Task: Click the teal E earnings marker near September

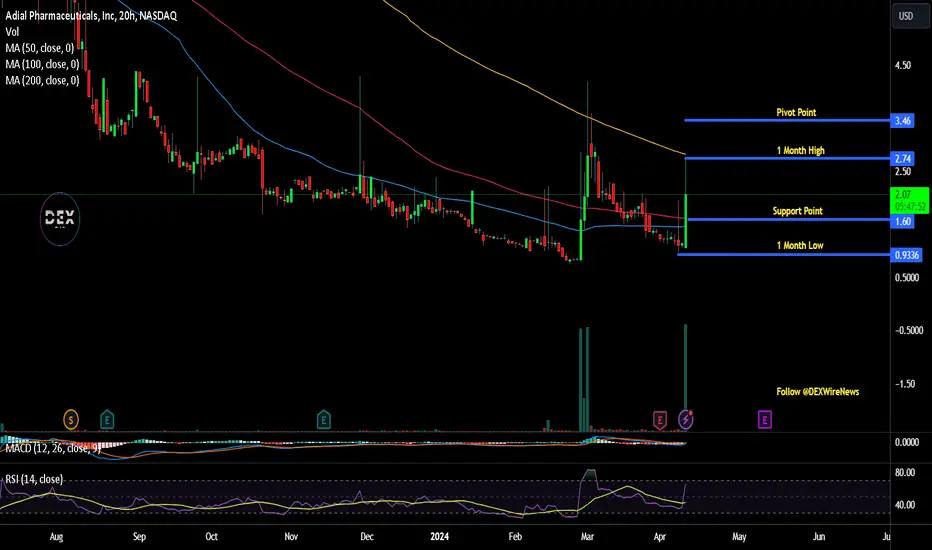Action: [107, 420]
